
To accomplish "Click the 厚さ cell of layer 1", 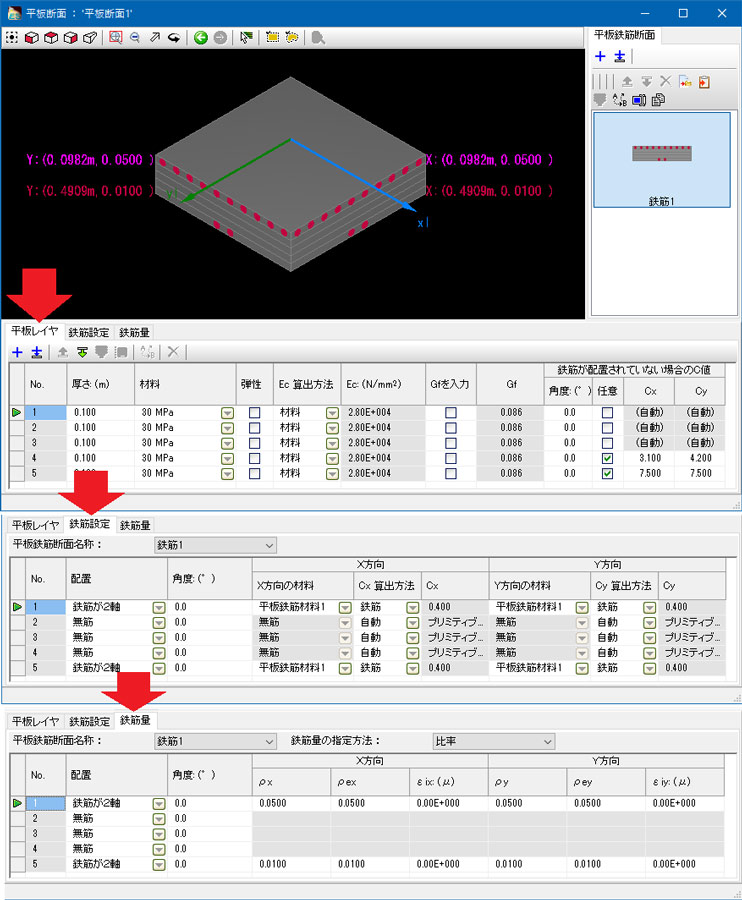I will tap(101, 413).
